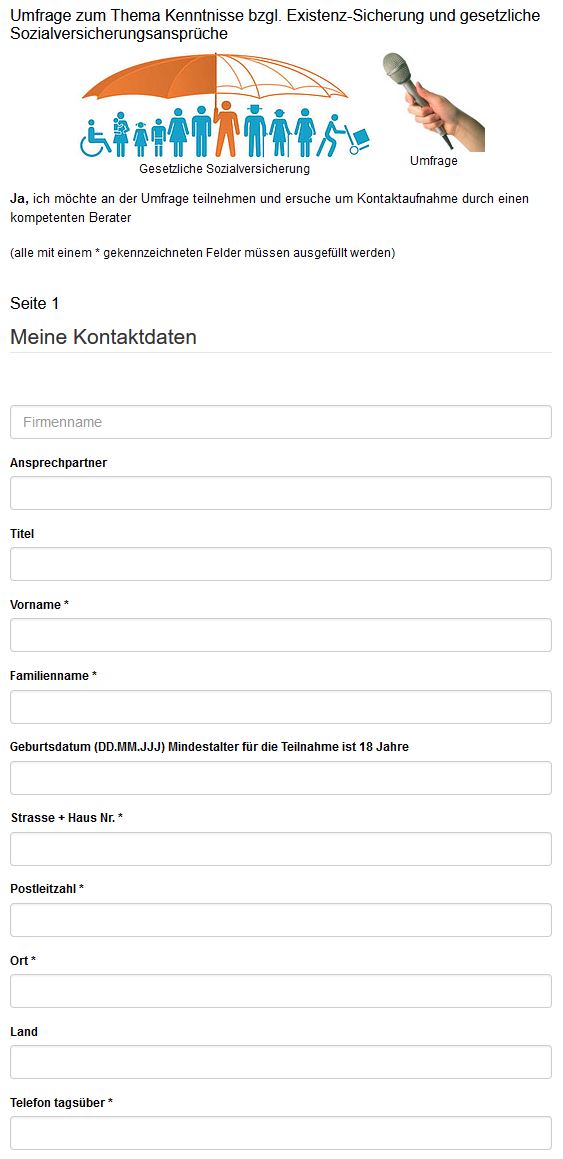Click the Umfrage caption under the microphone
The height and width of the screenshot is (1159, 563).
[434, 160]
